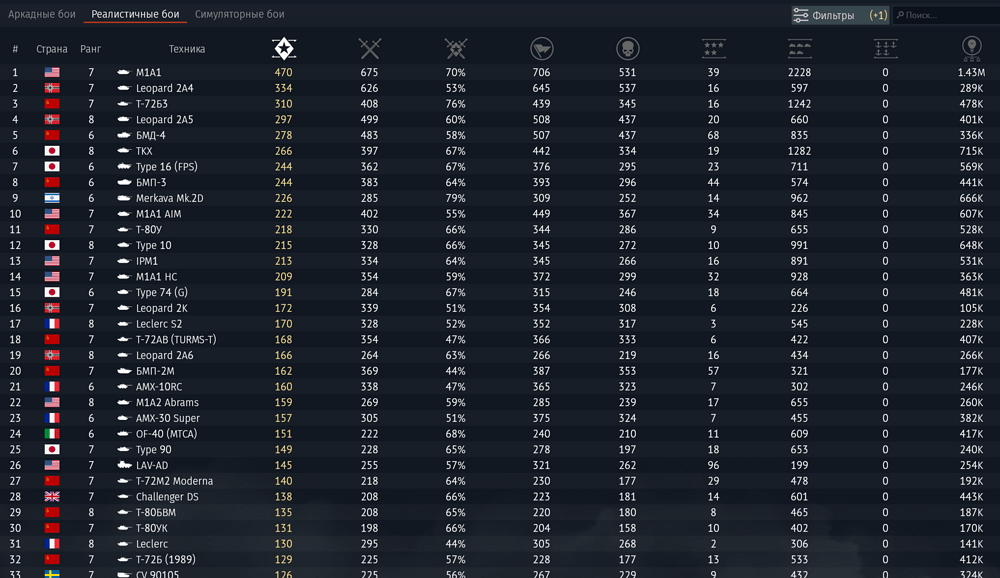Sort by ground kills tank silhouettes icon

[799, 48]
